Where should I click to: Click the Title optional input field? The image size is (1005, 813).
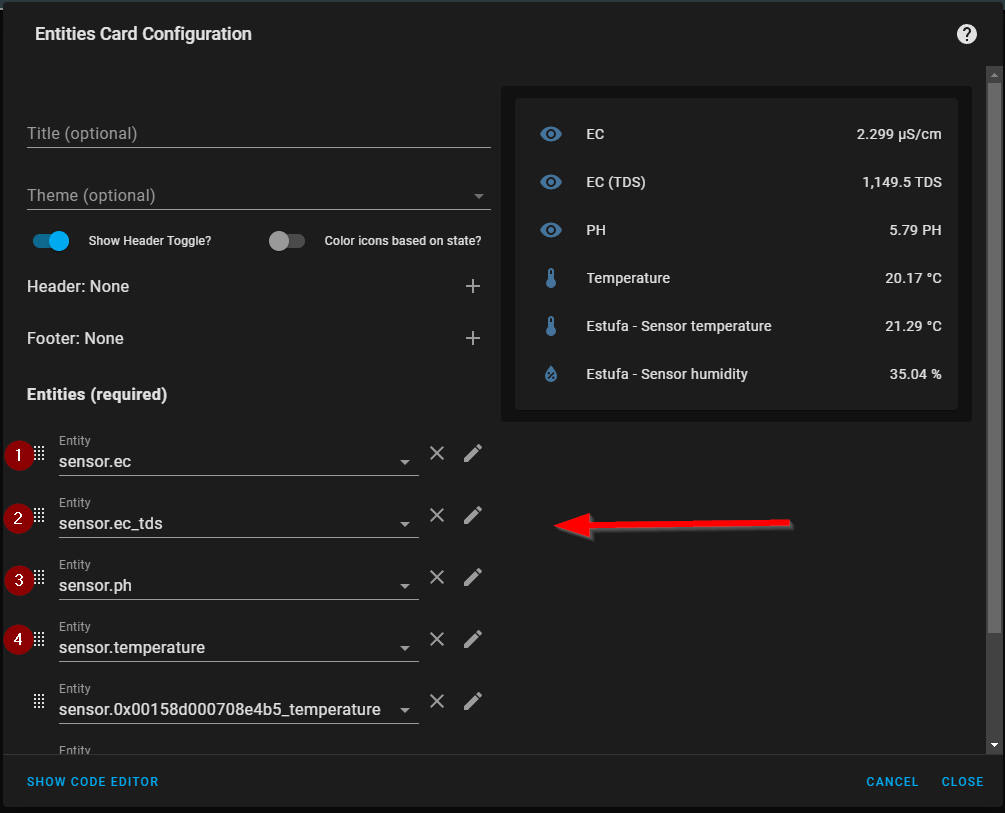pyautogui.click(x=258, y=134)
